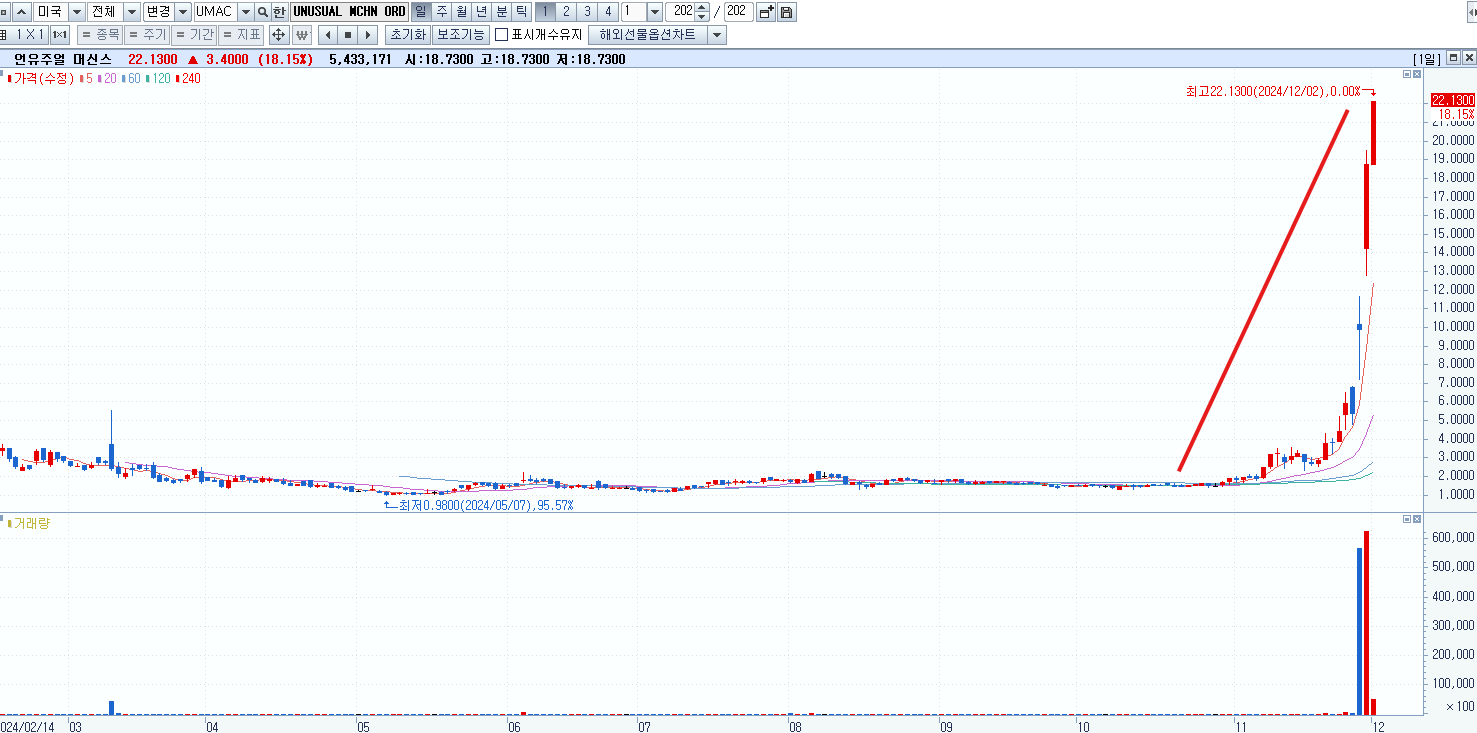Viewport: 1477px width, 733px height.
Task: Click the tallest red volume bar
Action: pyautogui.click(x=1366, y=623)
